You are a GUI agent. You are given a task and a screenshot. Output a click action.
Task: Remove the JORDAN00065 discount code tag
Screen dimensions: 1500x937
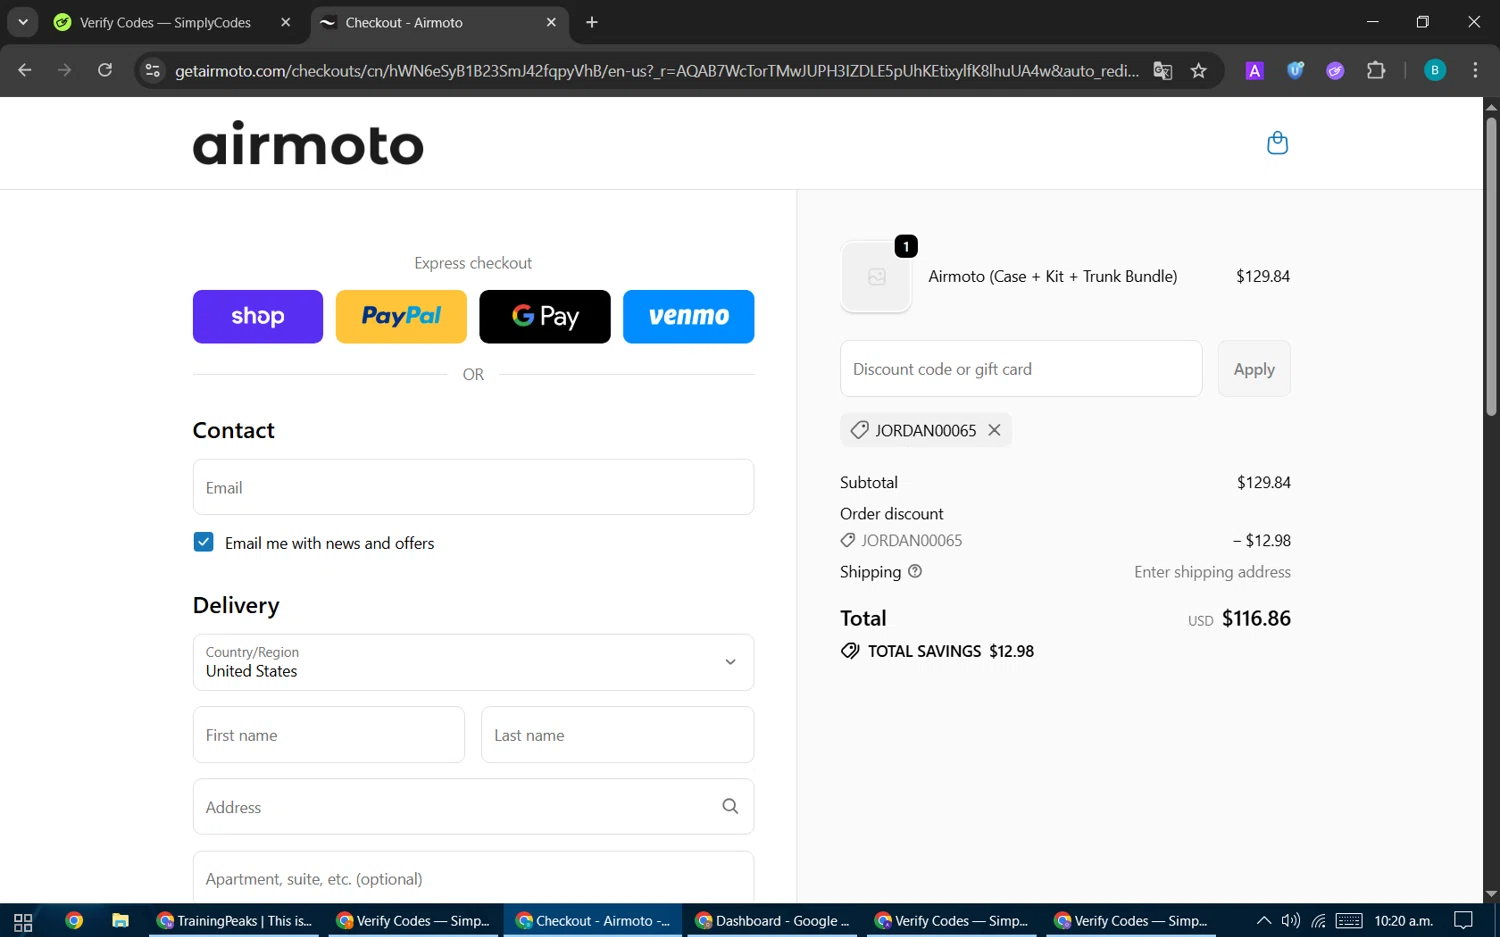(994, 430)
